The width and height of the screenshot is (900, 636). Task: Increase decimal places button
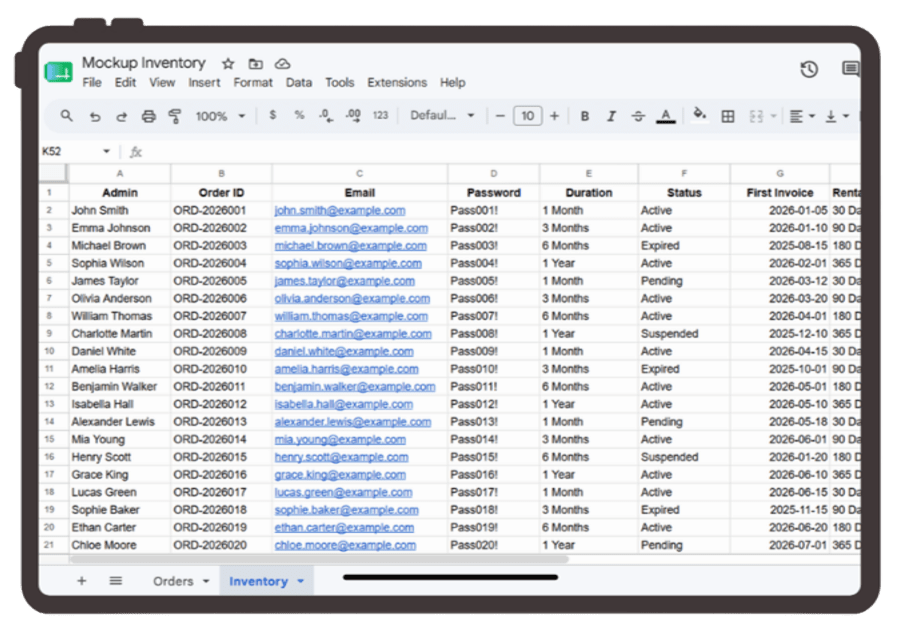[x=353, y=116]
